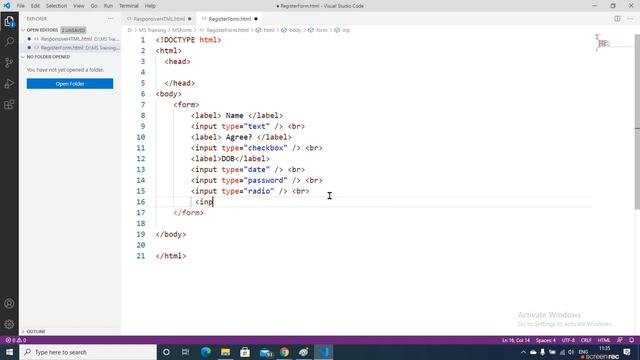640x360 pixels.
Task: Change indentation via Spaces: 4
Action: click(546, 340)
